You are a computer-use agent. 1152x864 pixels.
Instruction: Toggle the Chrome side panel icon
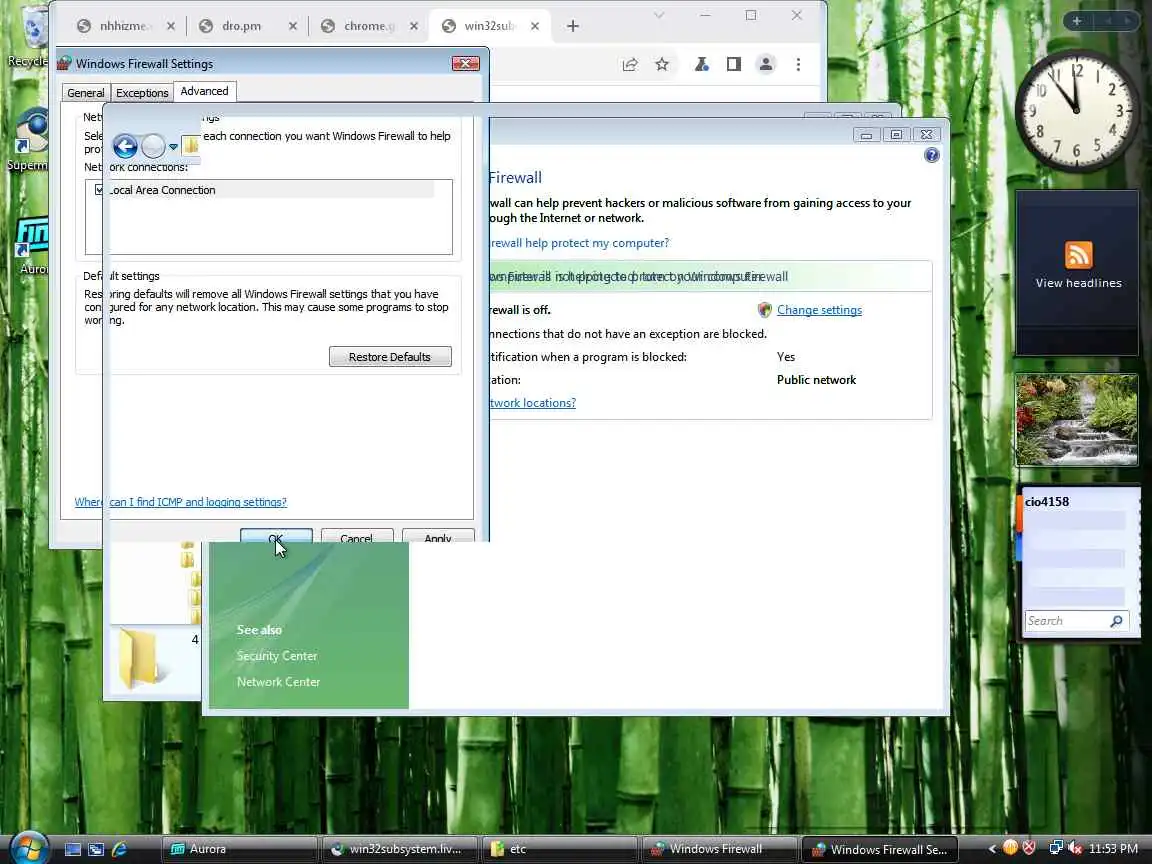coord(733,65)
